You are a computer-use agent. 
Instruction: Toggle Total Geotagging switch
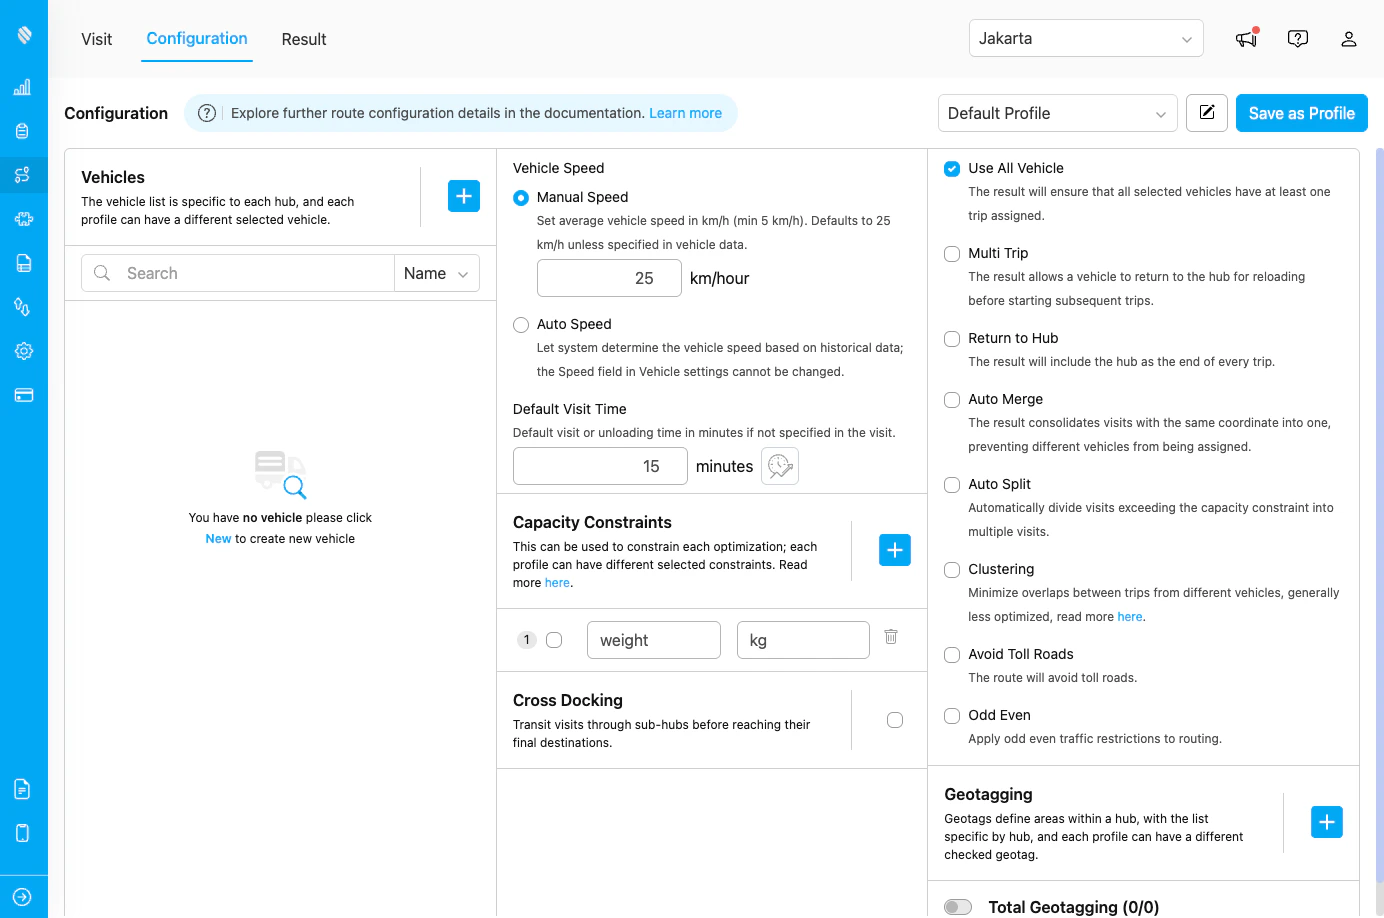tap(958, 907)
